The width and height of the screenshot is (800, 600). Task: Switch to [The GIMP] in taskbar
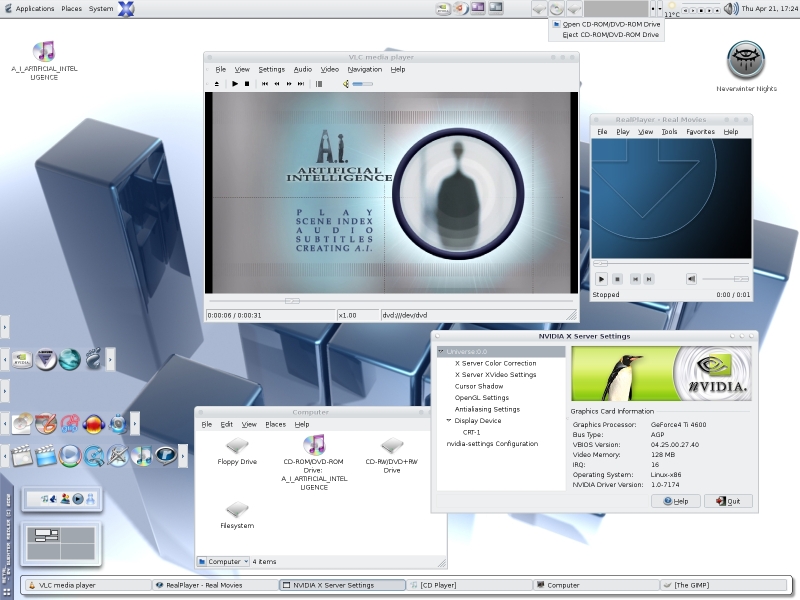tap(723, 585)
